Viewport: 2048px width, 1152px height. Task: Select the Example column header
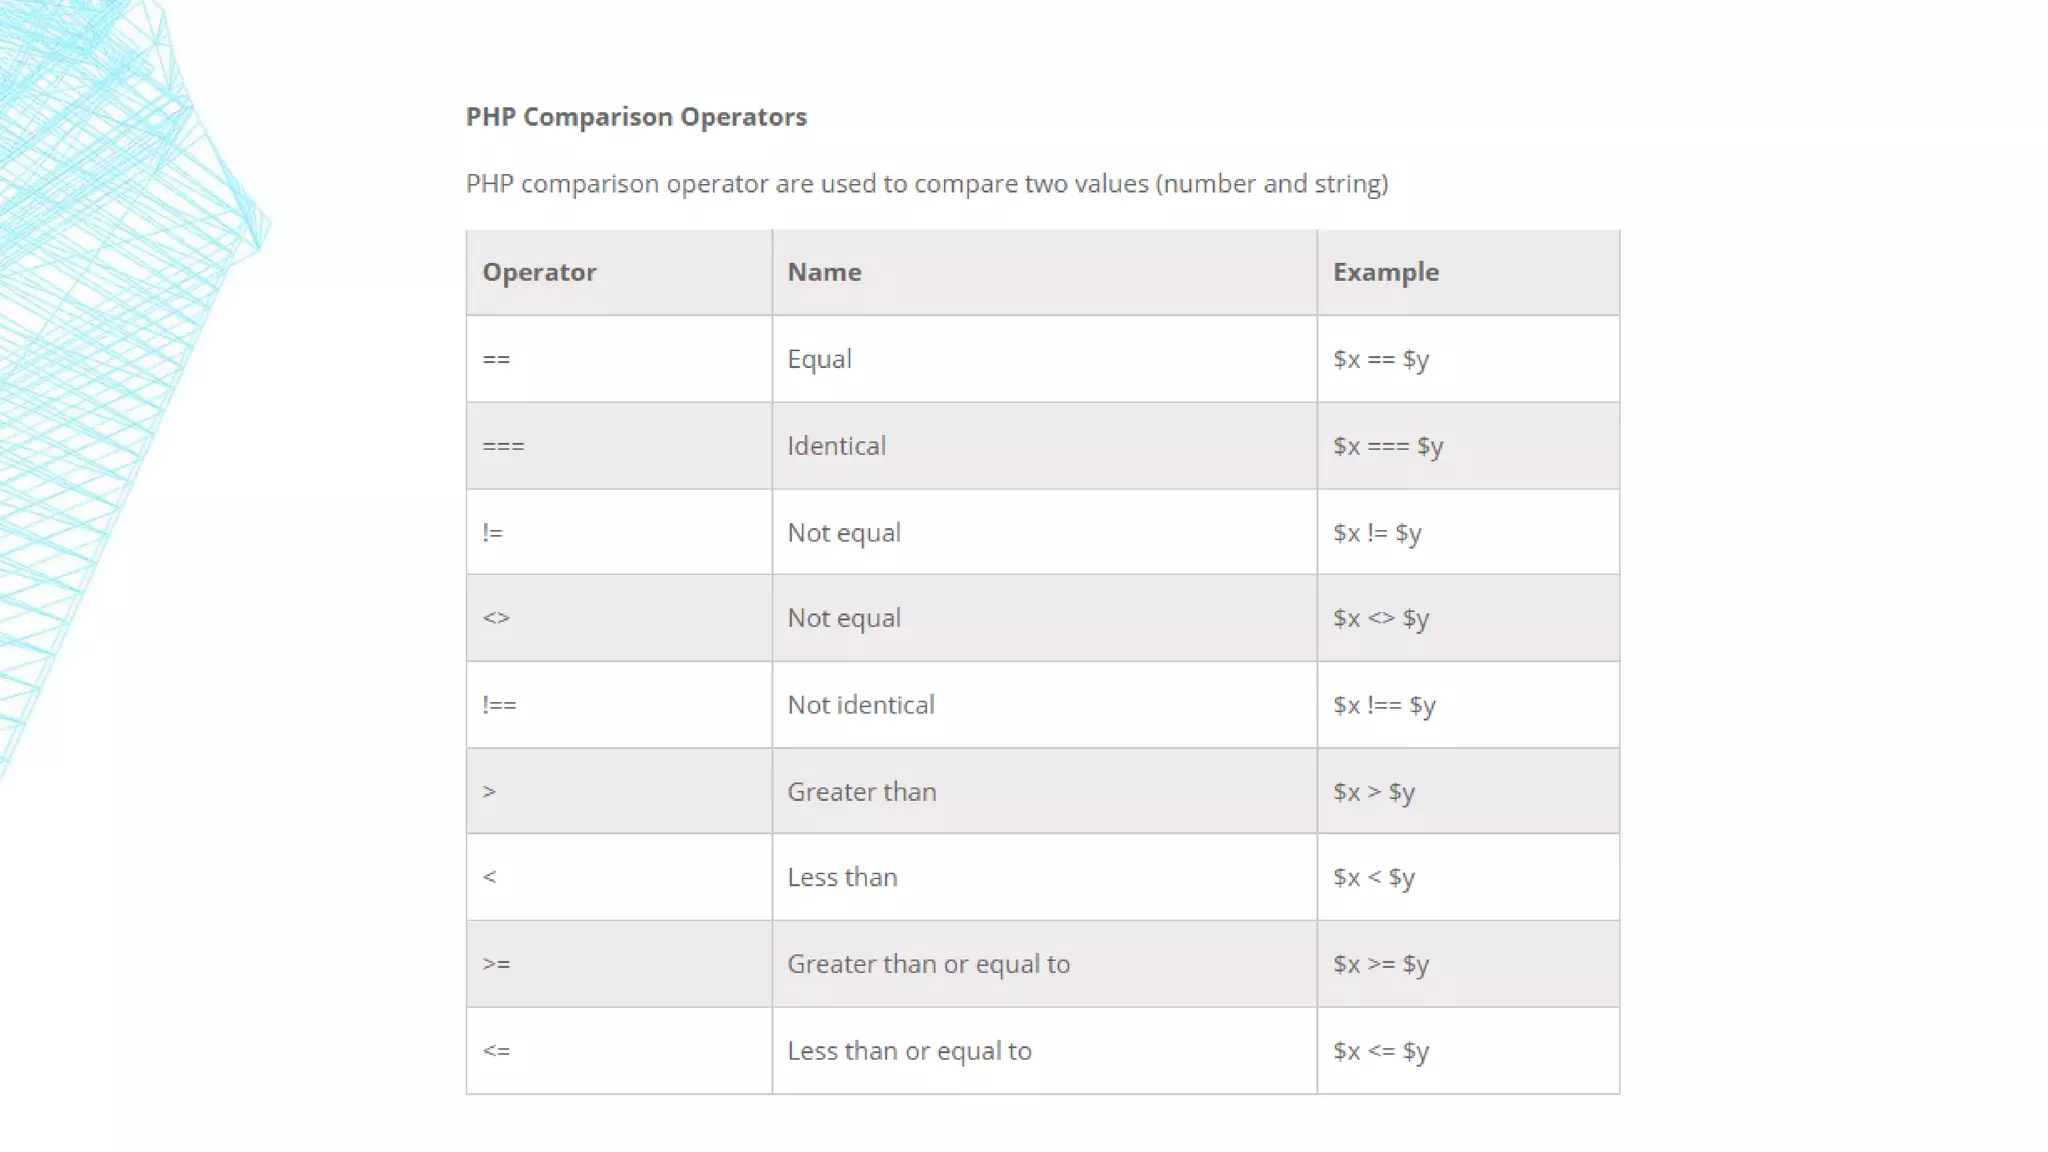click(x=1468, y=272)
